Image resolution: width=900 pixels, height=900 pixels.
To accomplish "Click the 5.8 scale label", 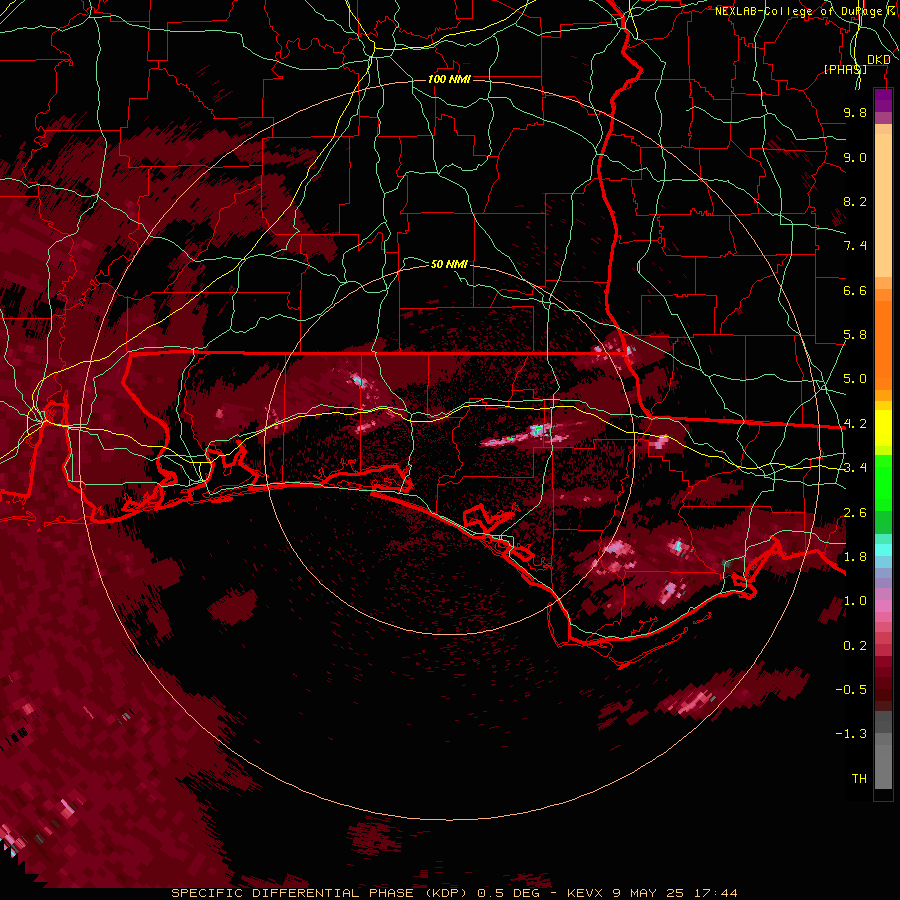I will pos(855,335).
